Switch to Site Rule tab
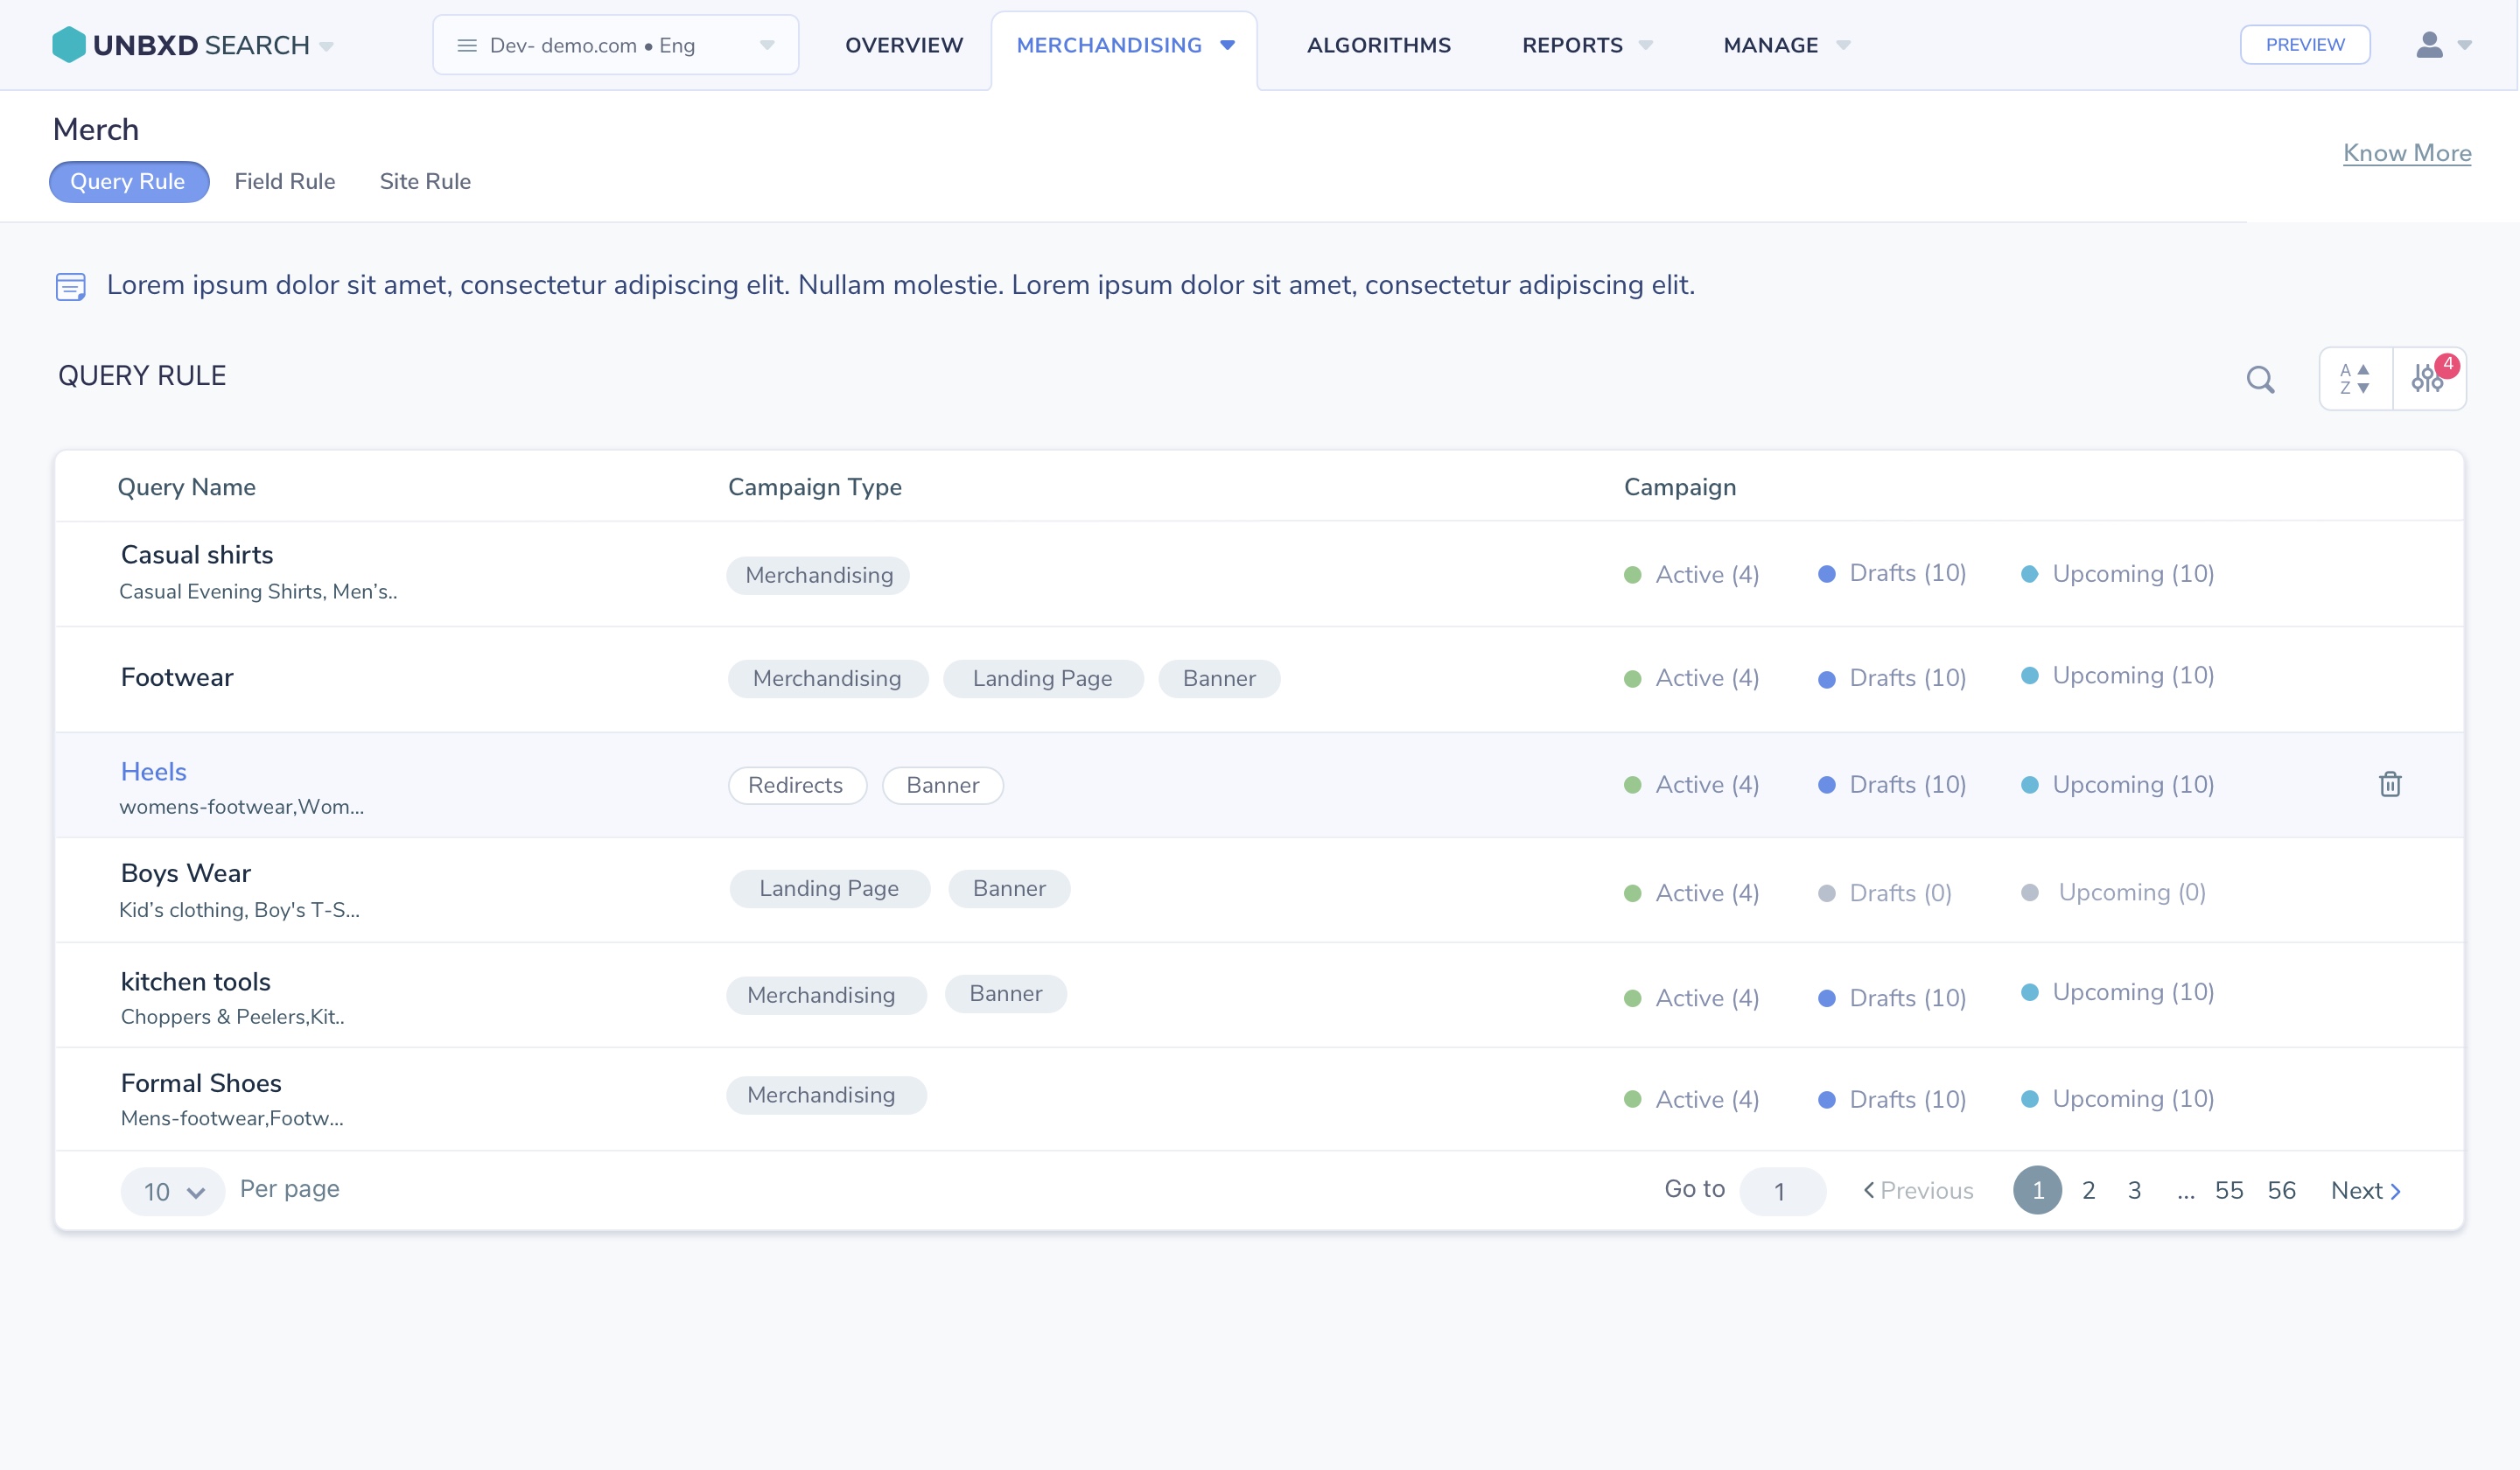2520x1470 pixels. (x=425, y=181)
